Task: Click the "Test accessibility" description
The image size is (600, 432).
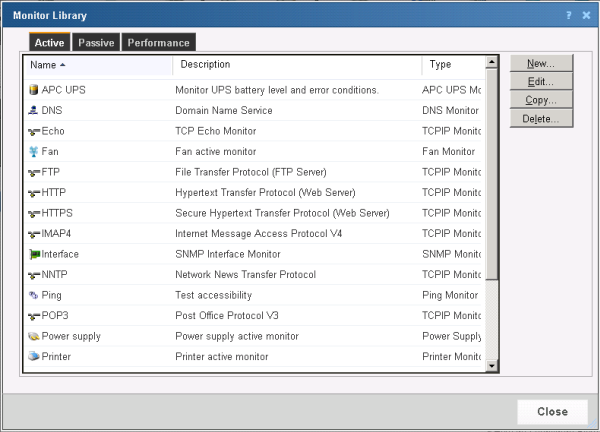Action: (x=214, y=295)
